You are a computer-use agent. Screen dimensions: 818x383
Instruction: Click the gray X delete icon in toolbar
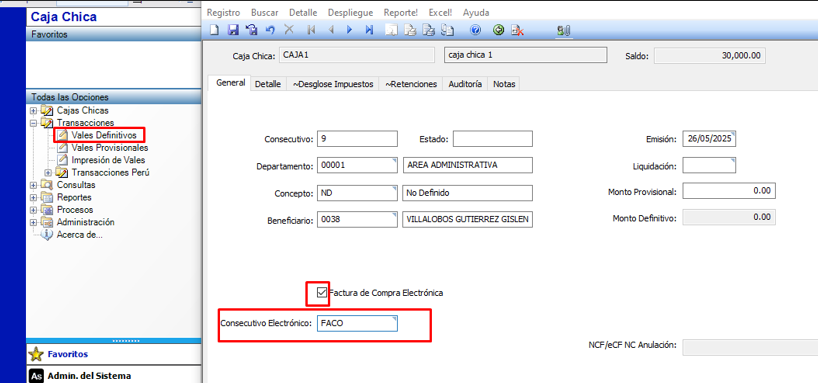tap(288, 30)
